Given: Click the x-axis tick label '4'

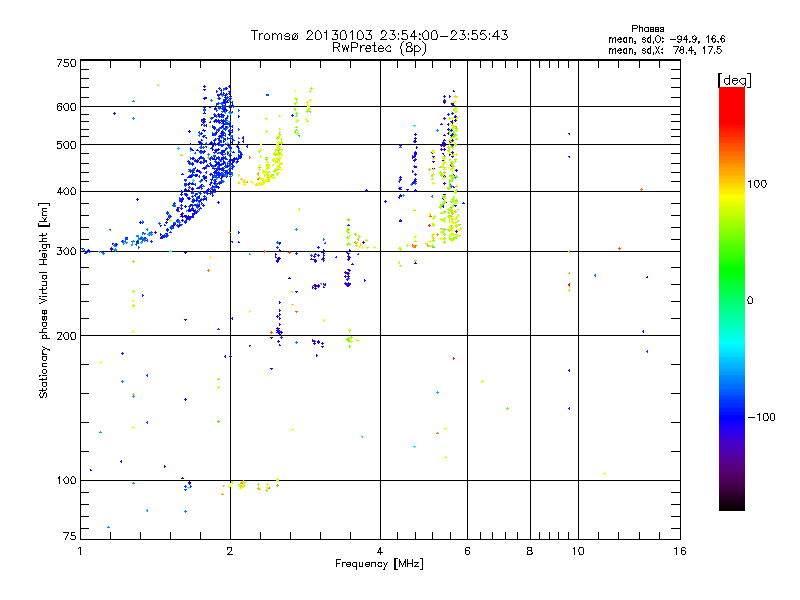Looking at the screenshot, I should coord(380,551).
